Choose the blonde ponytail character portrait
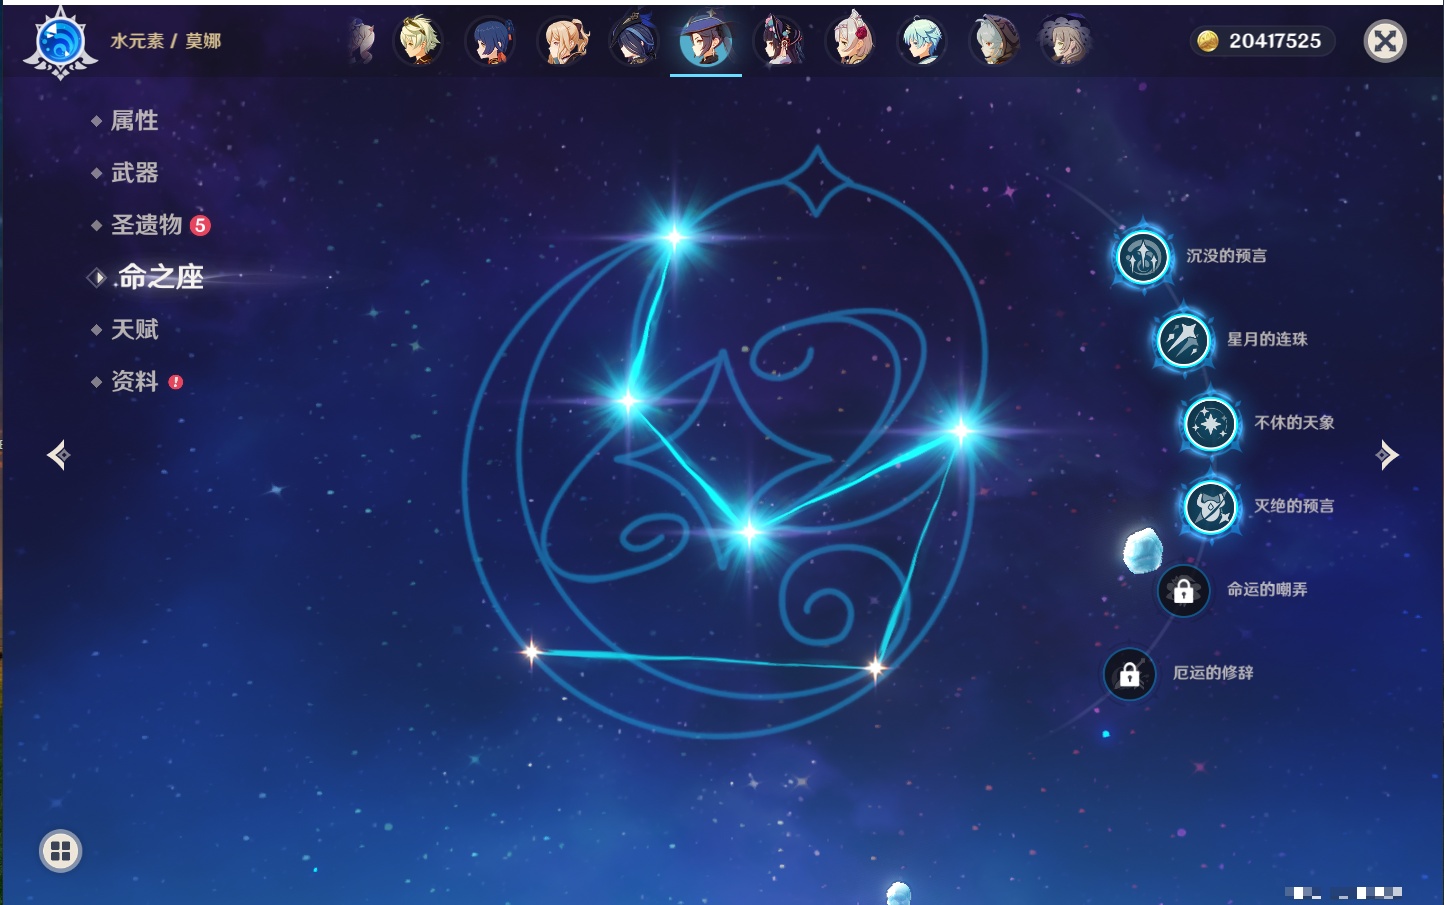The height and width of the screenshot is (905, 1444). [563, 41]
